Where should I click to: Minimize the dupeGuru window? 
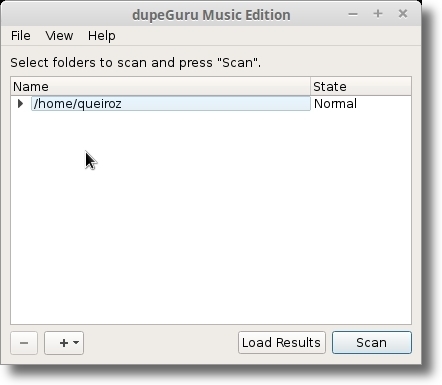click(353, 14)
